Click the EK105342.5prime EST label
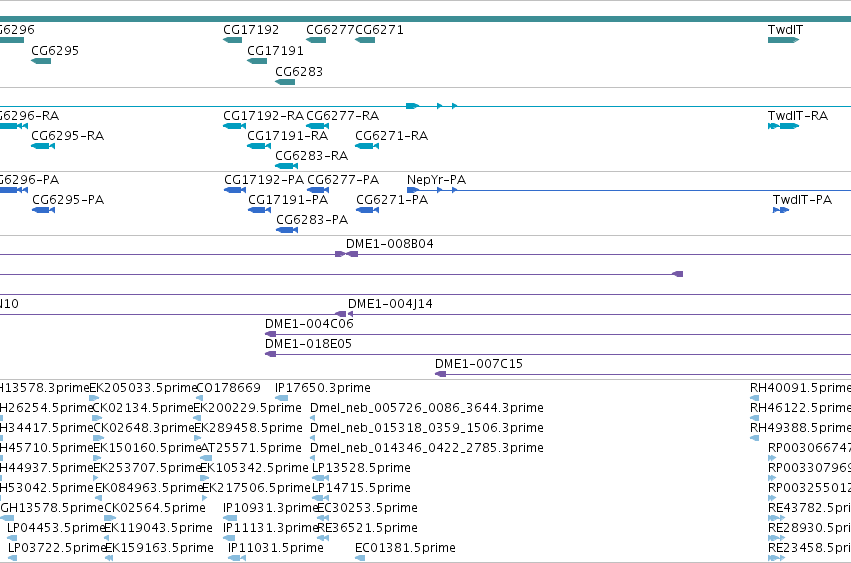 254,468
